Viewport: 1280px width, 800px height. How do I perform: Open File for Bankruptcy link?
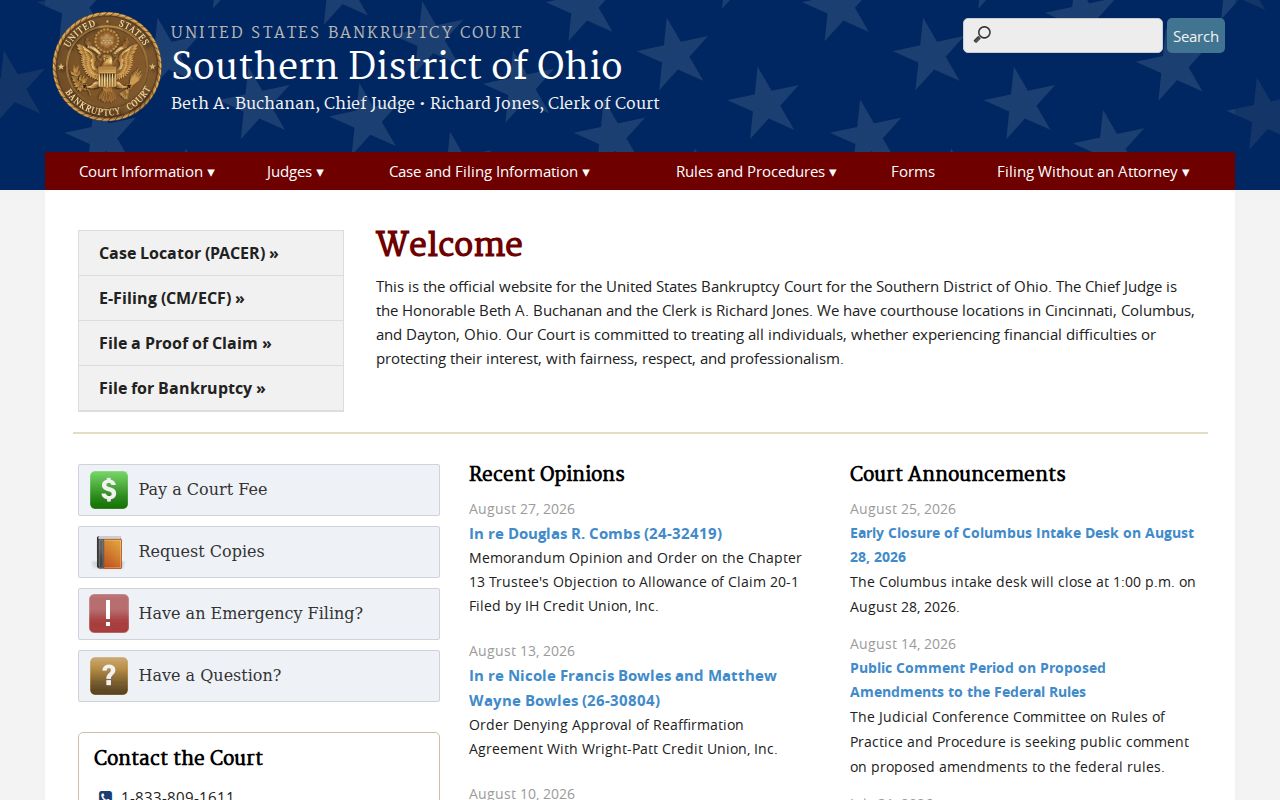[211, 388]
